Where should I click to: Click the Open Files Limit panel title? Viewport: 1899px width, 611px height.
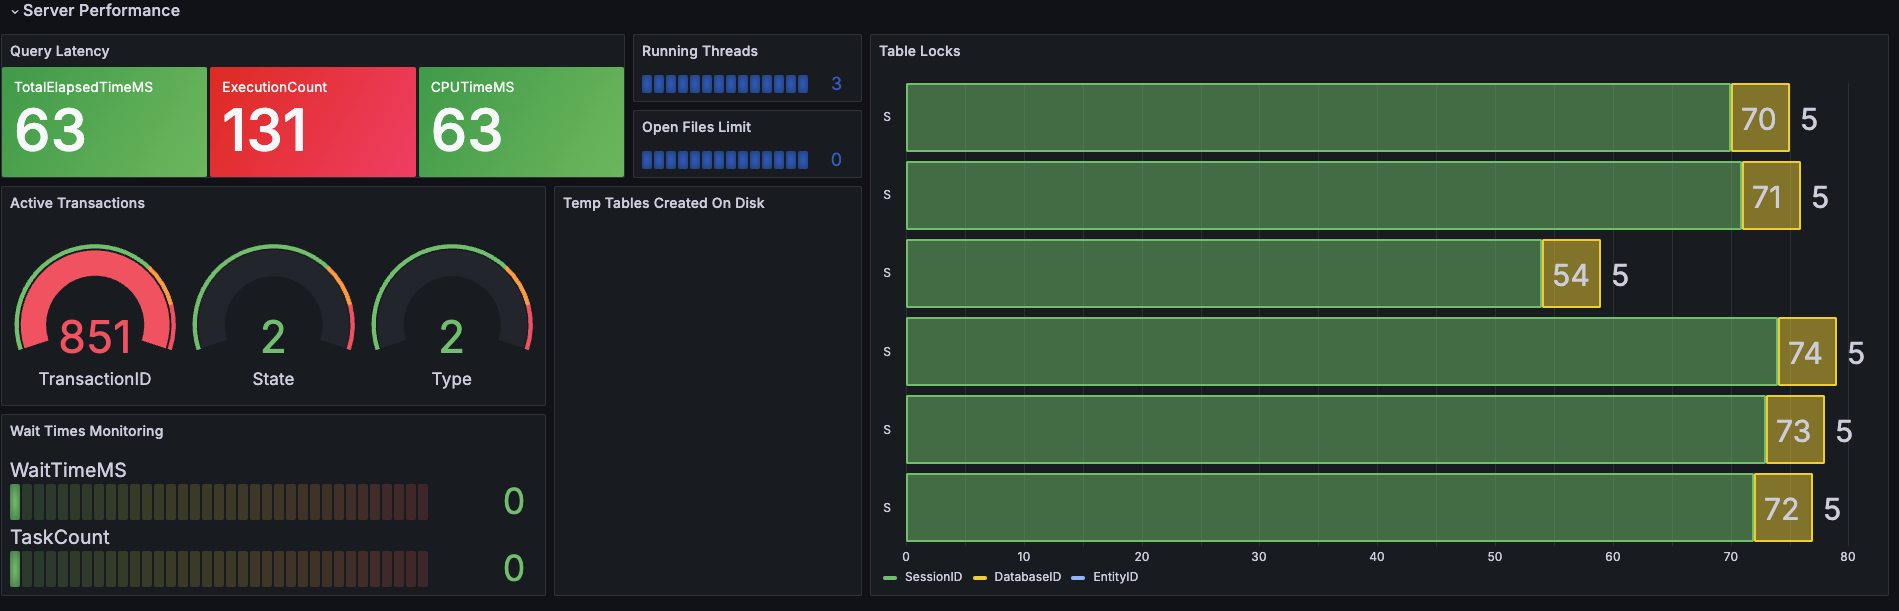pyautogui.click(x=696, y=127)
